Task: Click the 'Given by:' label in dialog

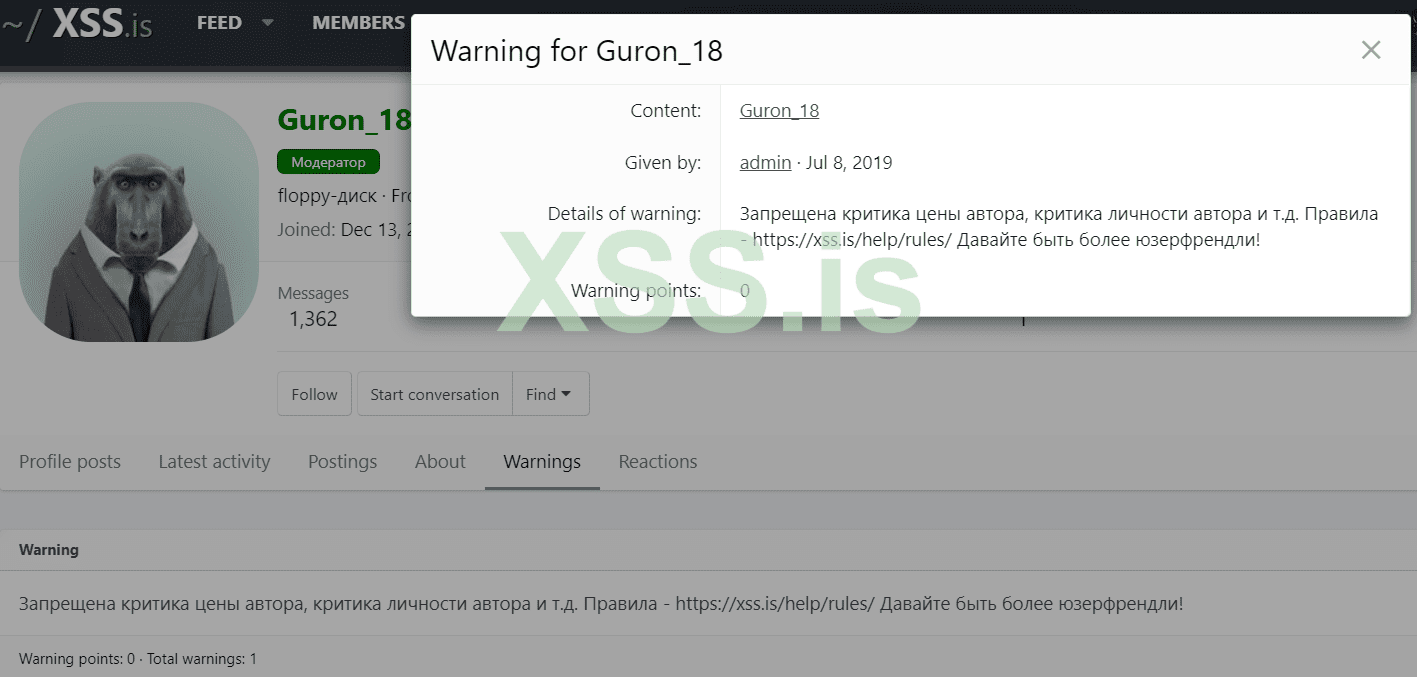Action: pyautogui.click(x=663, y=162)
